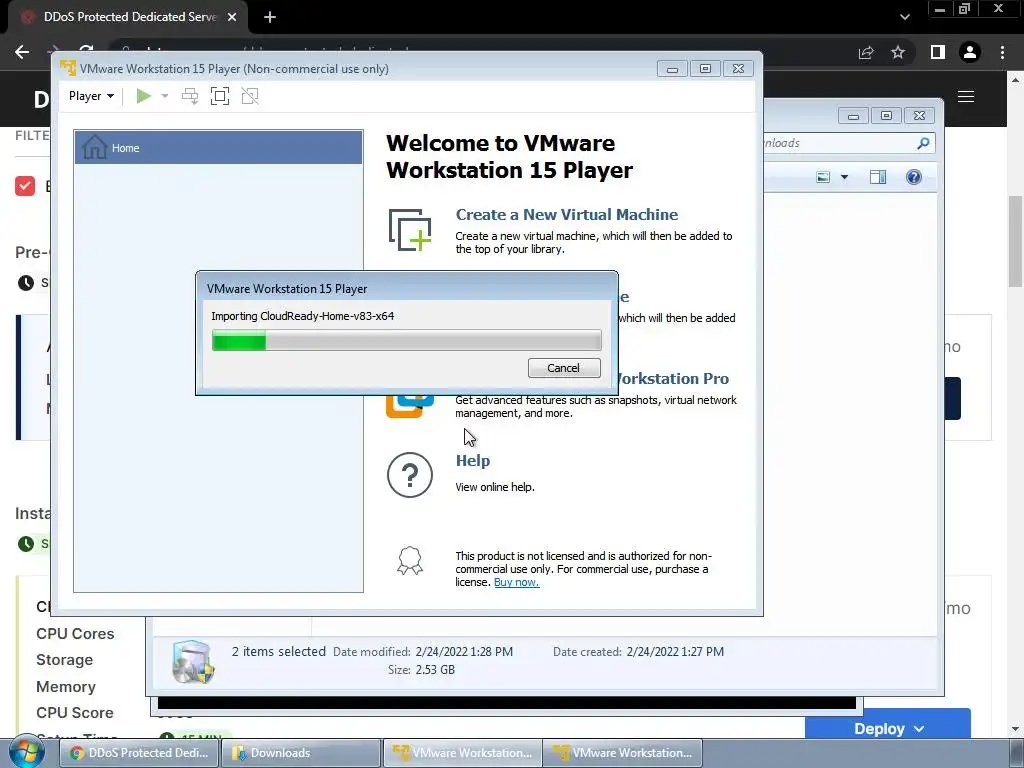The image size is (1024, 768).
Task: Click Send Ctrl+Alt+Del toolbar icon
Action: (190, 96)
